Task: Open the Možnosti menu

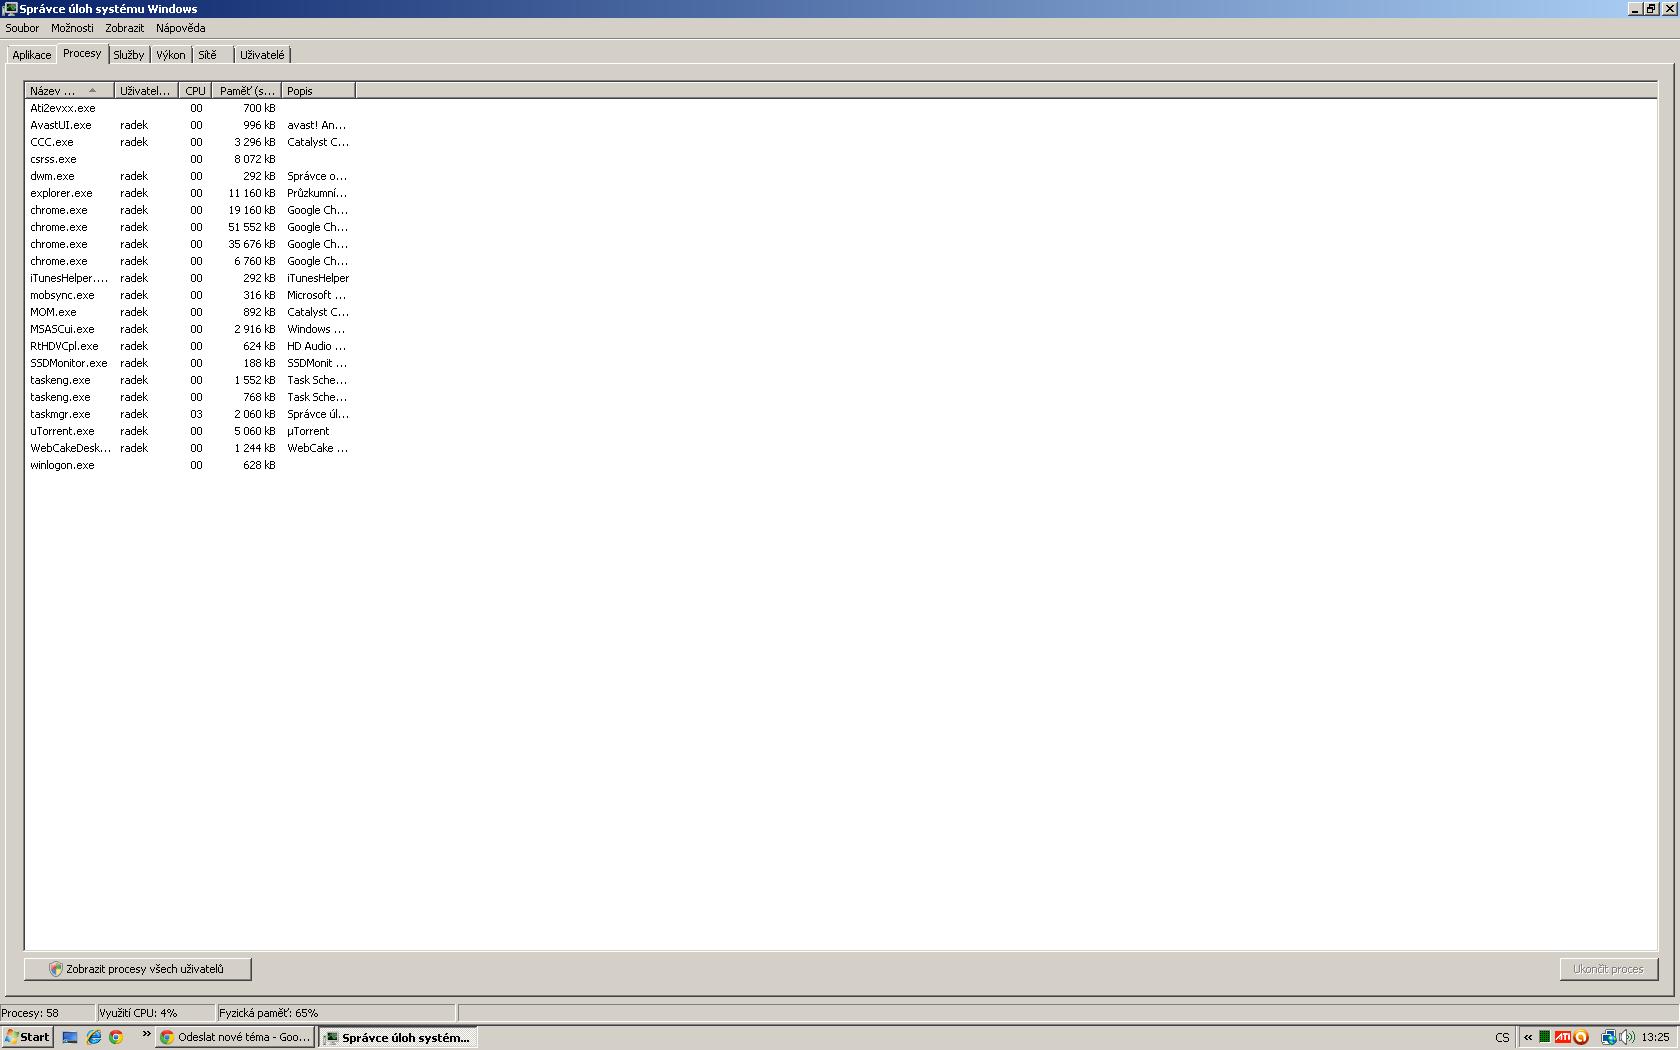Action: 72,28
